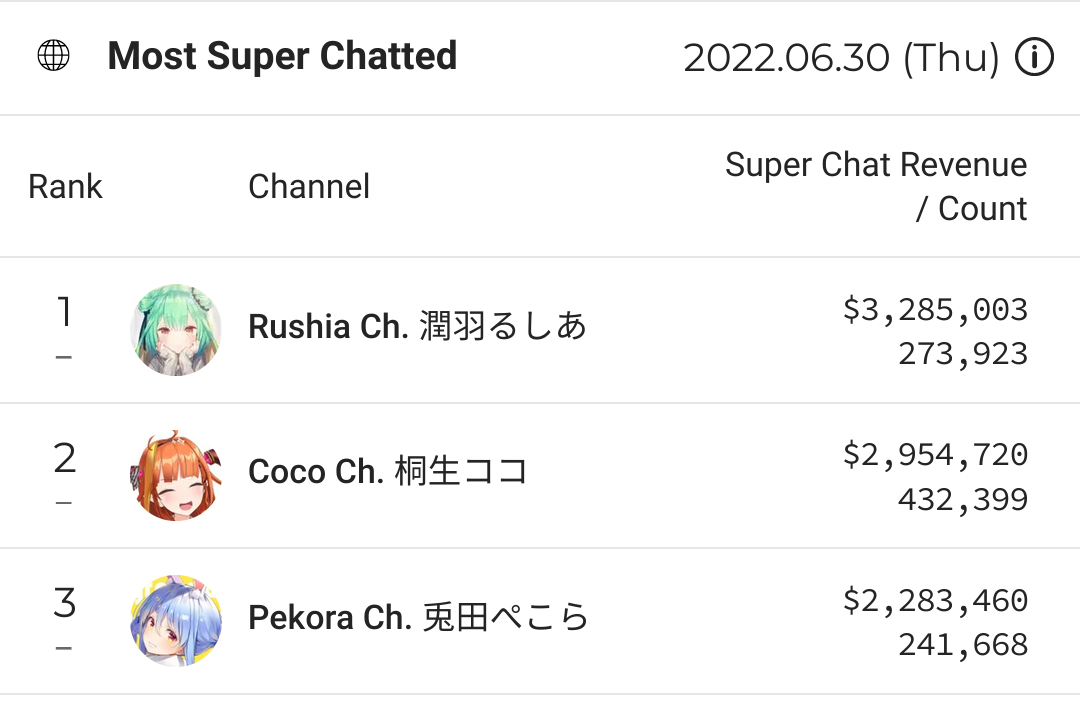Click the Rank column header
1080x709 pixels.
pos(65,186)
